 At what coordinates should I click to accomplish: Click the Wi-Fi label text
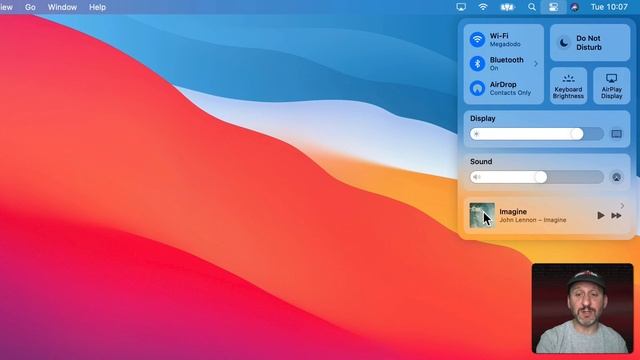[499, 36]
